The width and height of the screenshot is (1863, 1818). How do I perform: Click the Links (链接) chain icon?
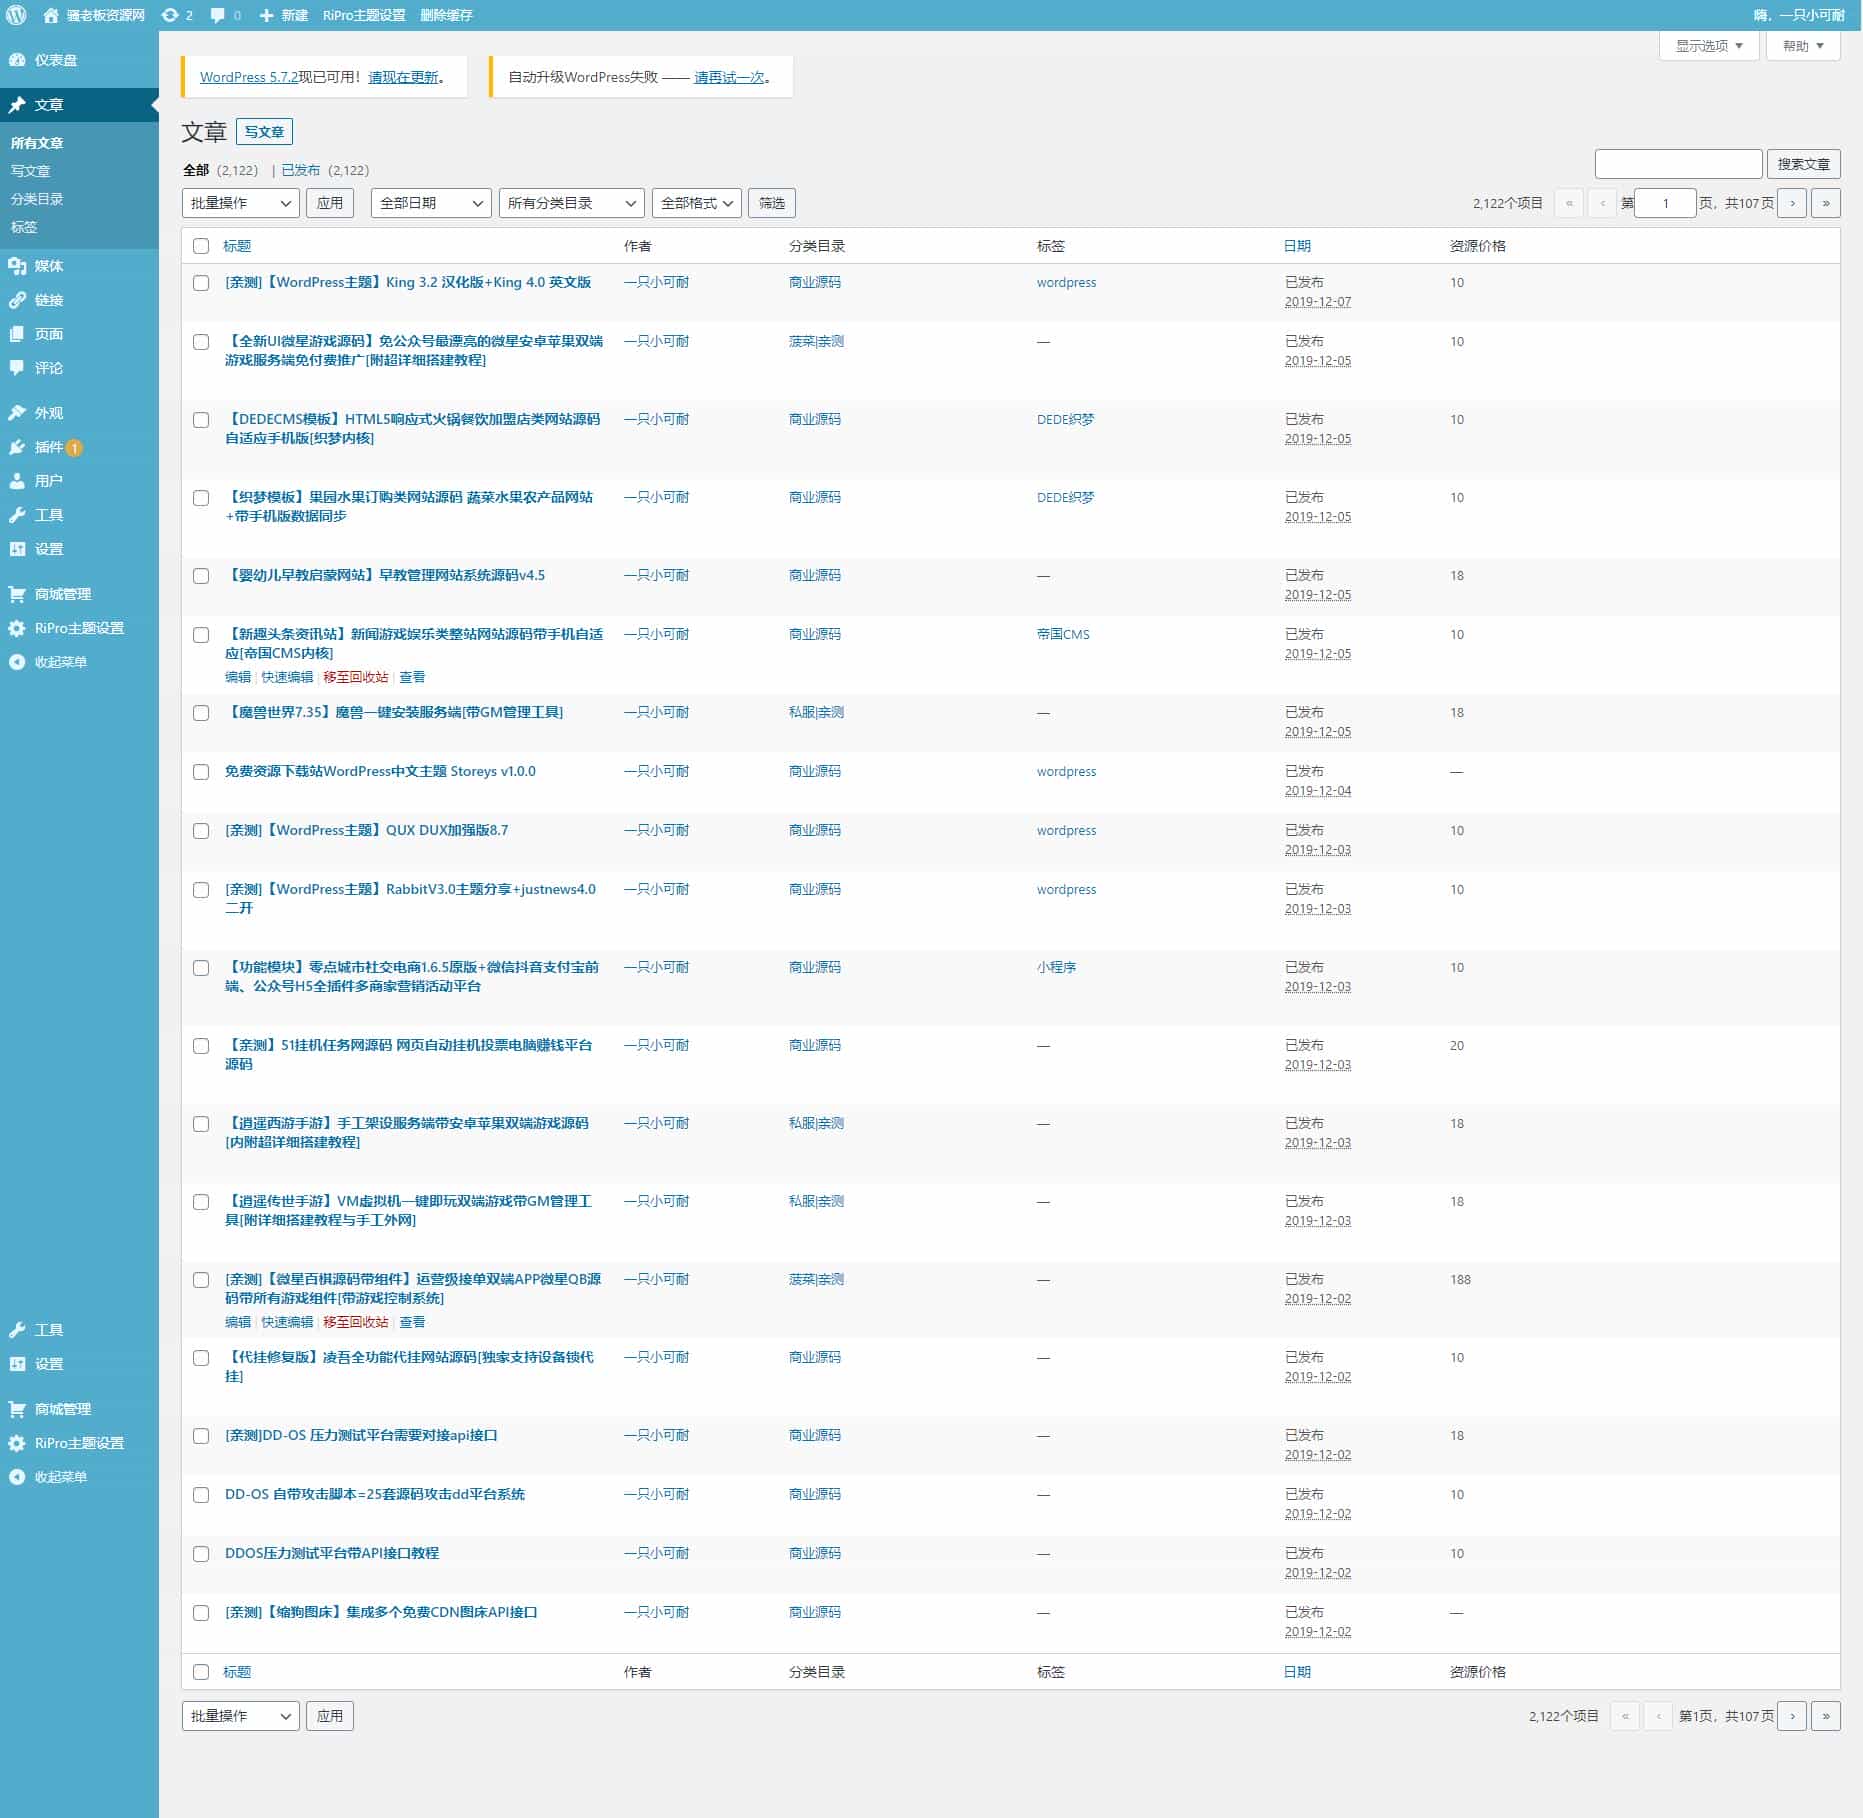17,300
